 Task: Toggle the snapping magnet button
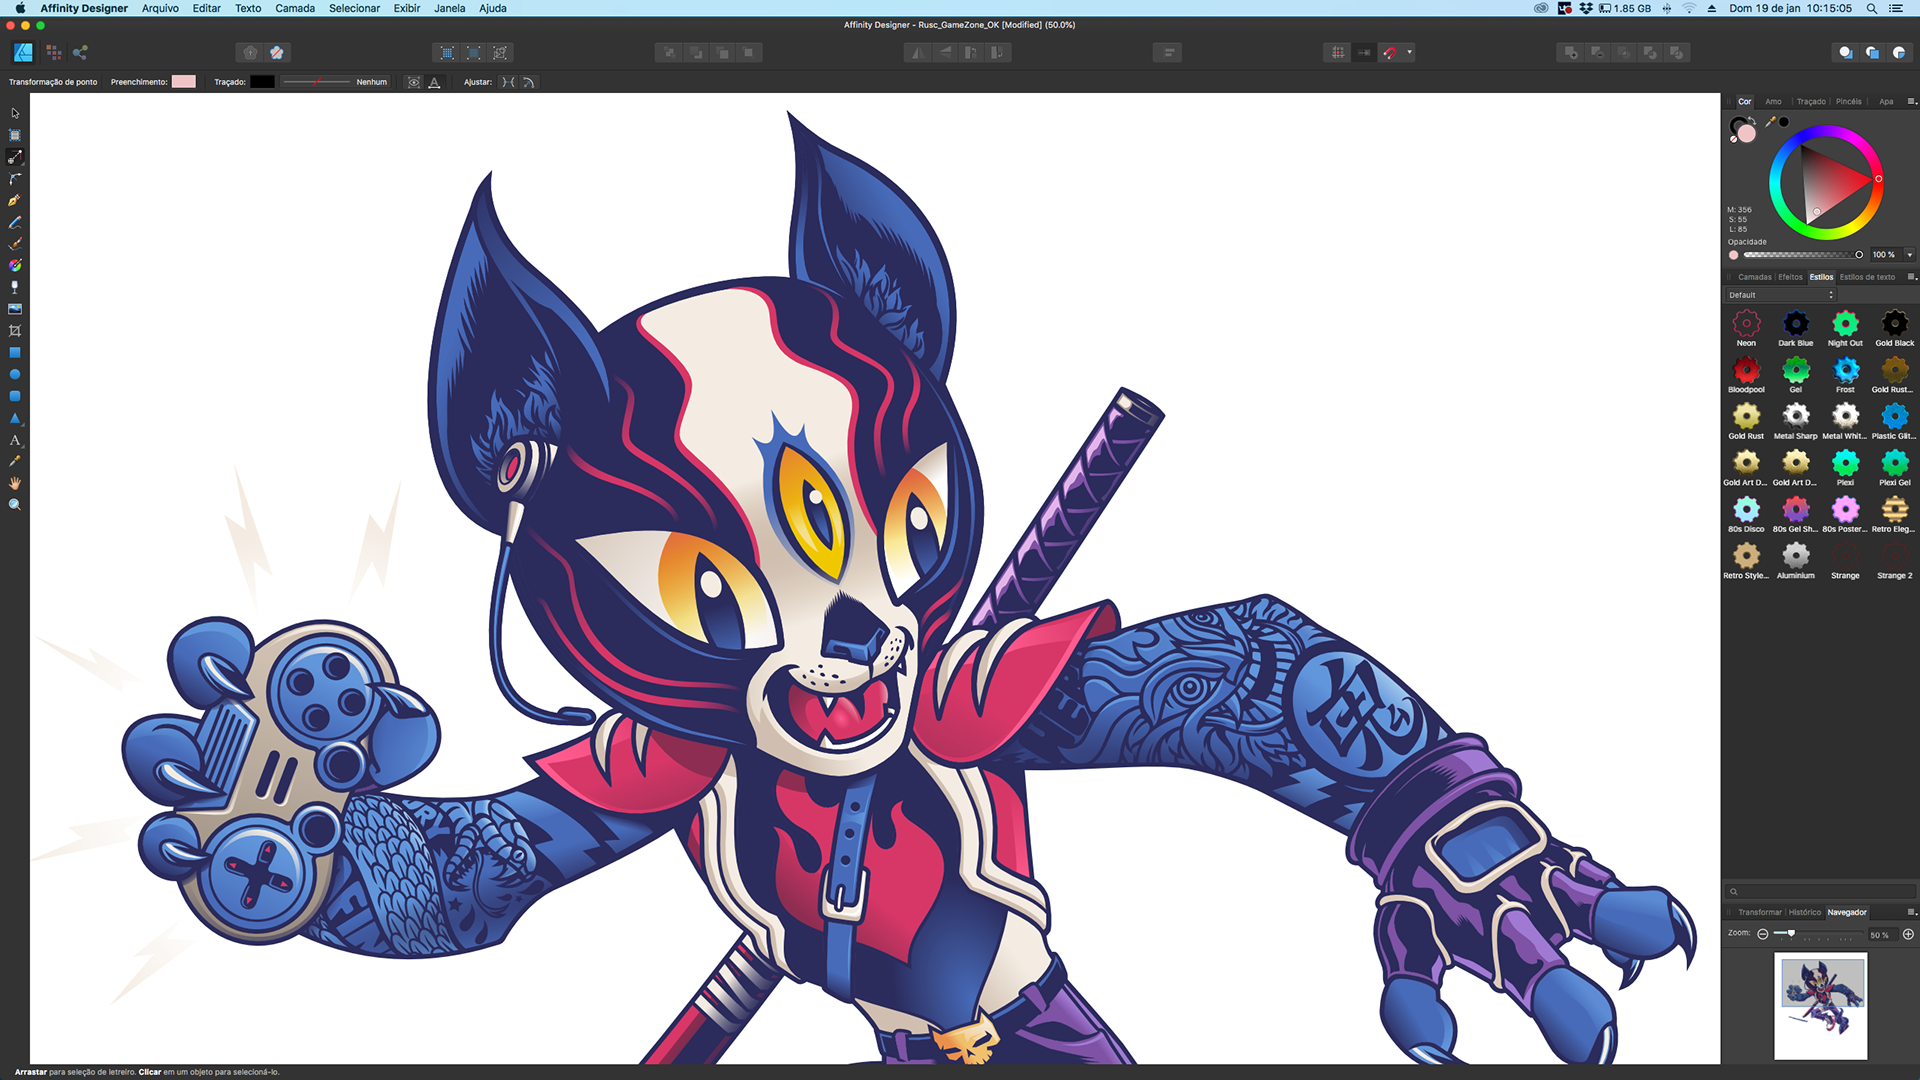(x=1390, y=52)
